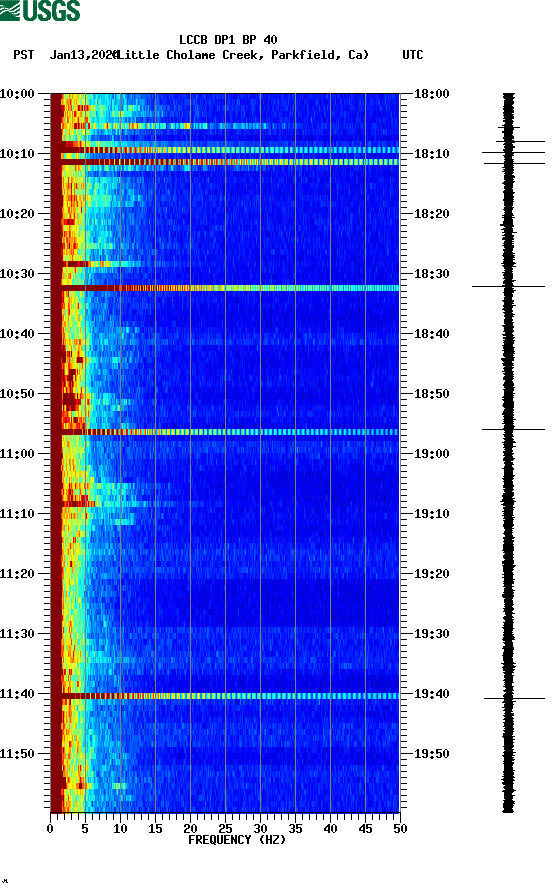Click the 10:50 PST time label
This screenshot has height=892, width=552.
18,394
